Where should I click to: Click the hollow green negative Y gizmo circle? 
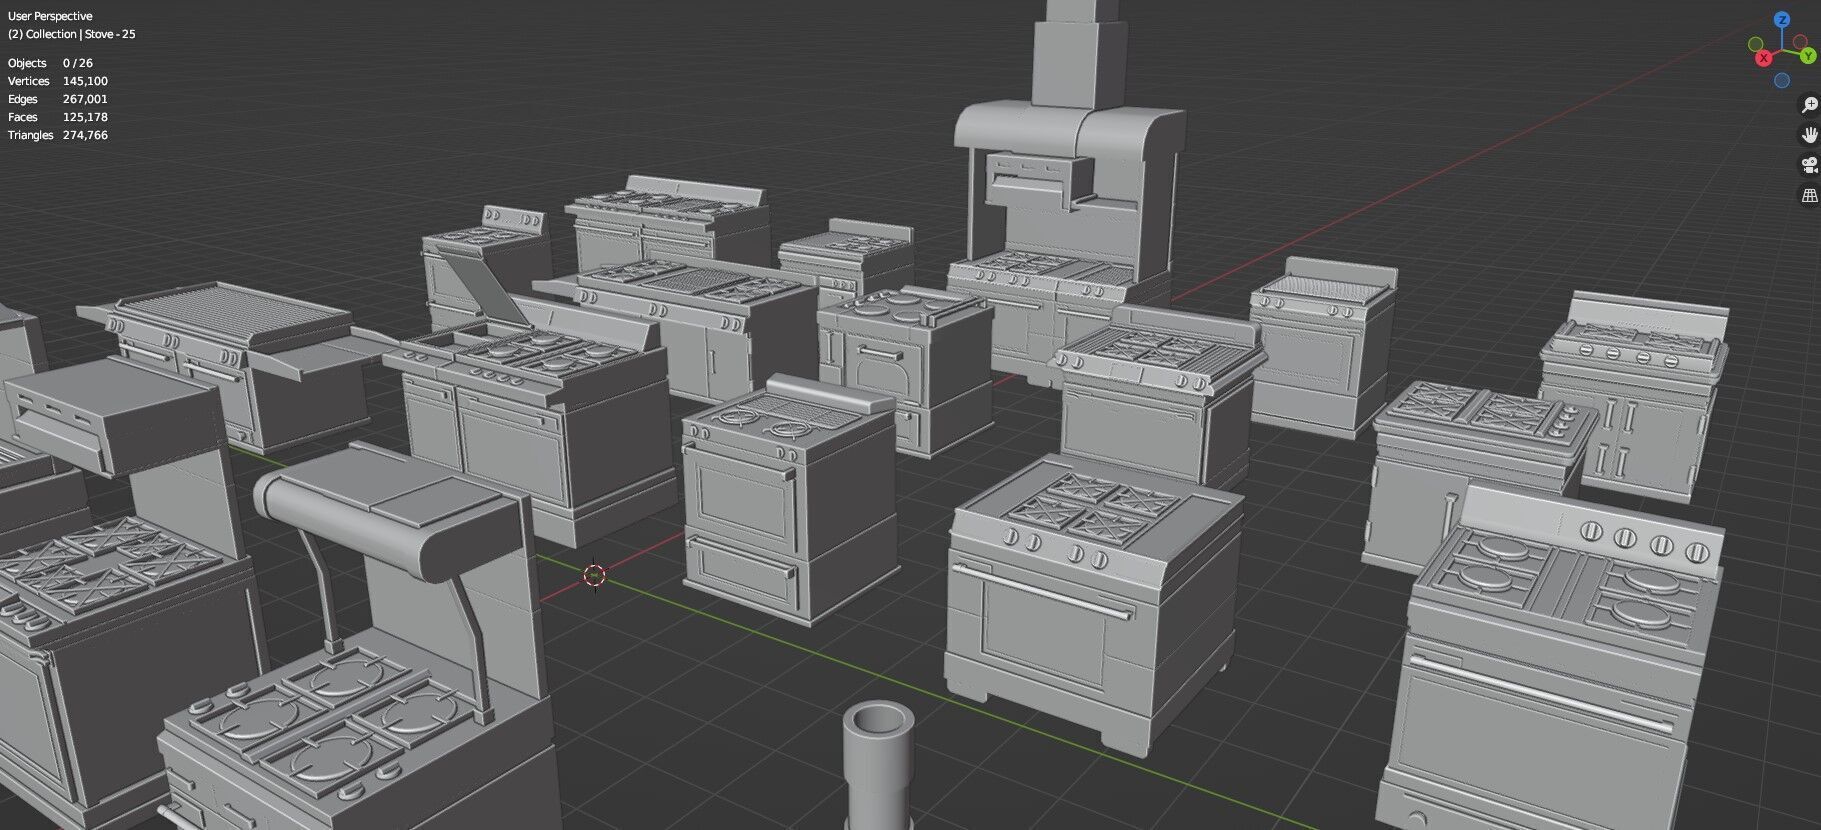(1756, 44)
